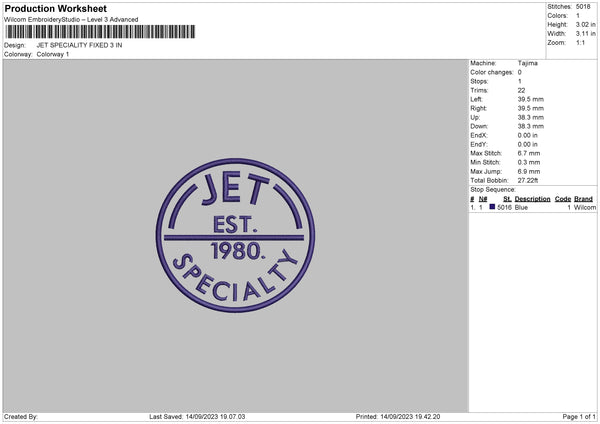The height and width of the screenshot is (424, 600).
Task: Click the 'Brand' column header
Action: coord(583,199)
